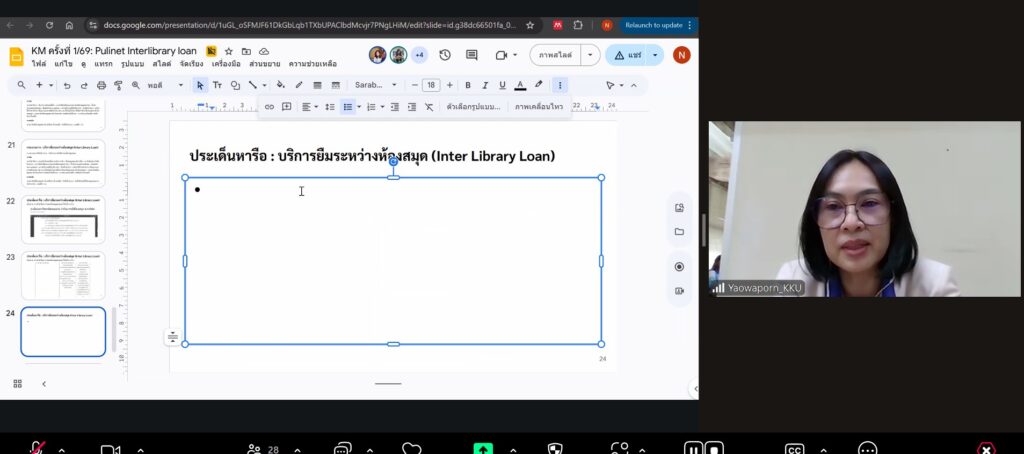The width and height of the screenshot is (1024, 454).
Task: Star the presentation title
Action: coord(229,51)
